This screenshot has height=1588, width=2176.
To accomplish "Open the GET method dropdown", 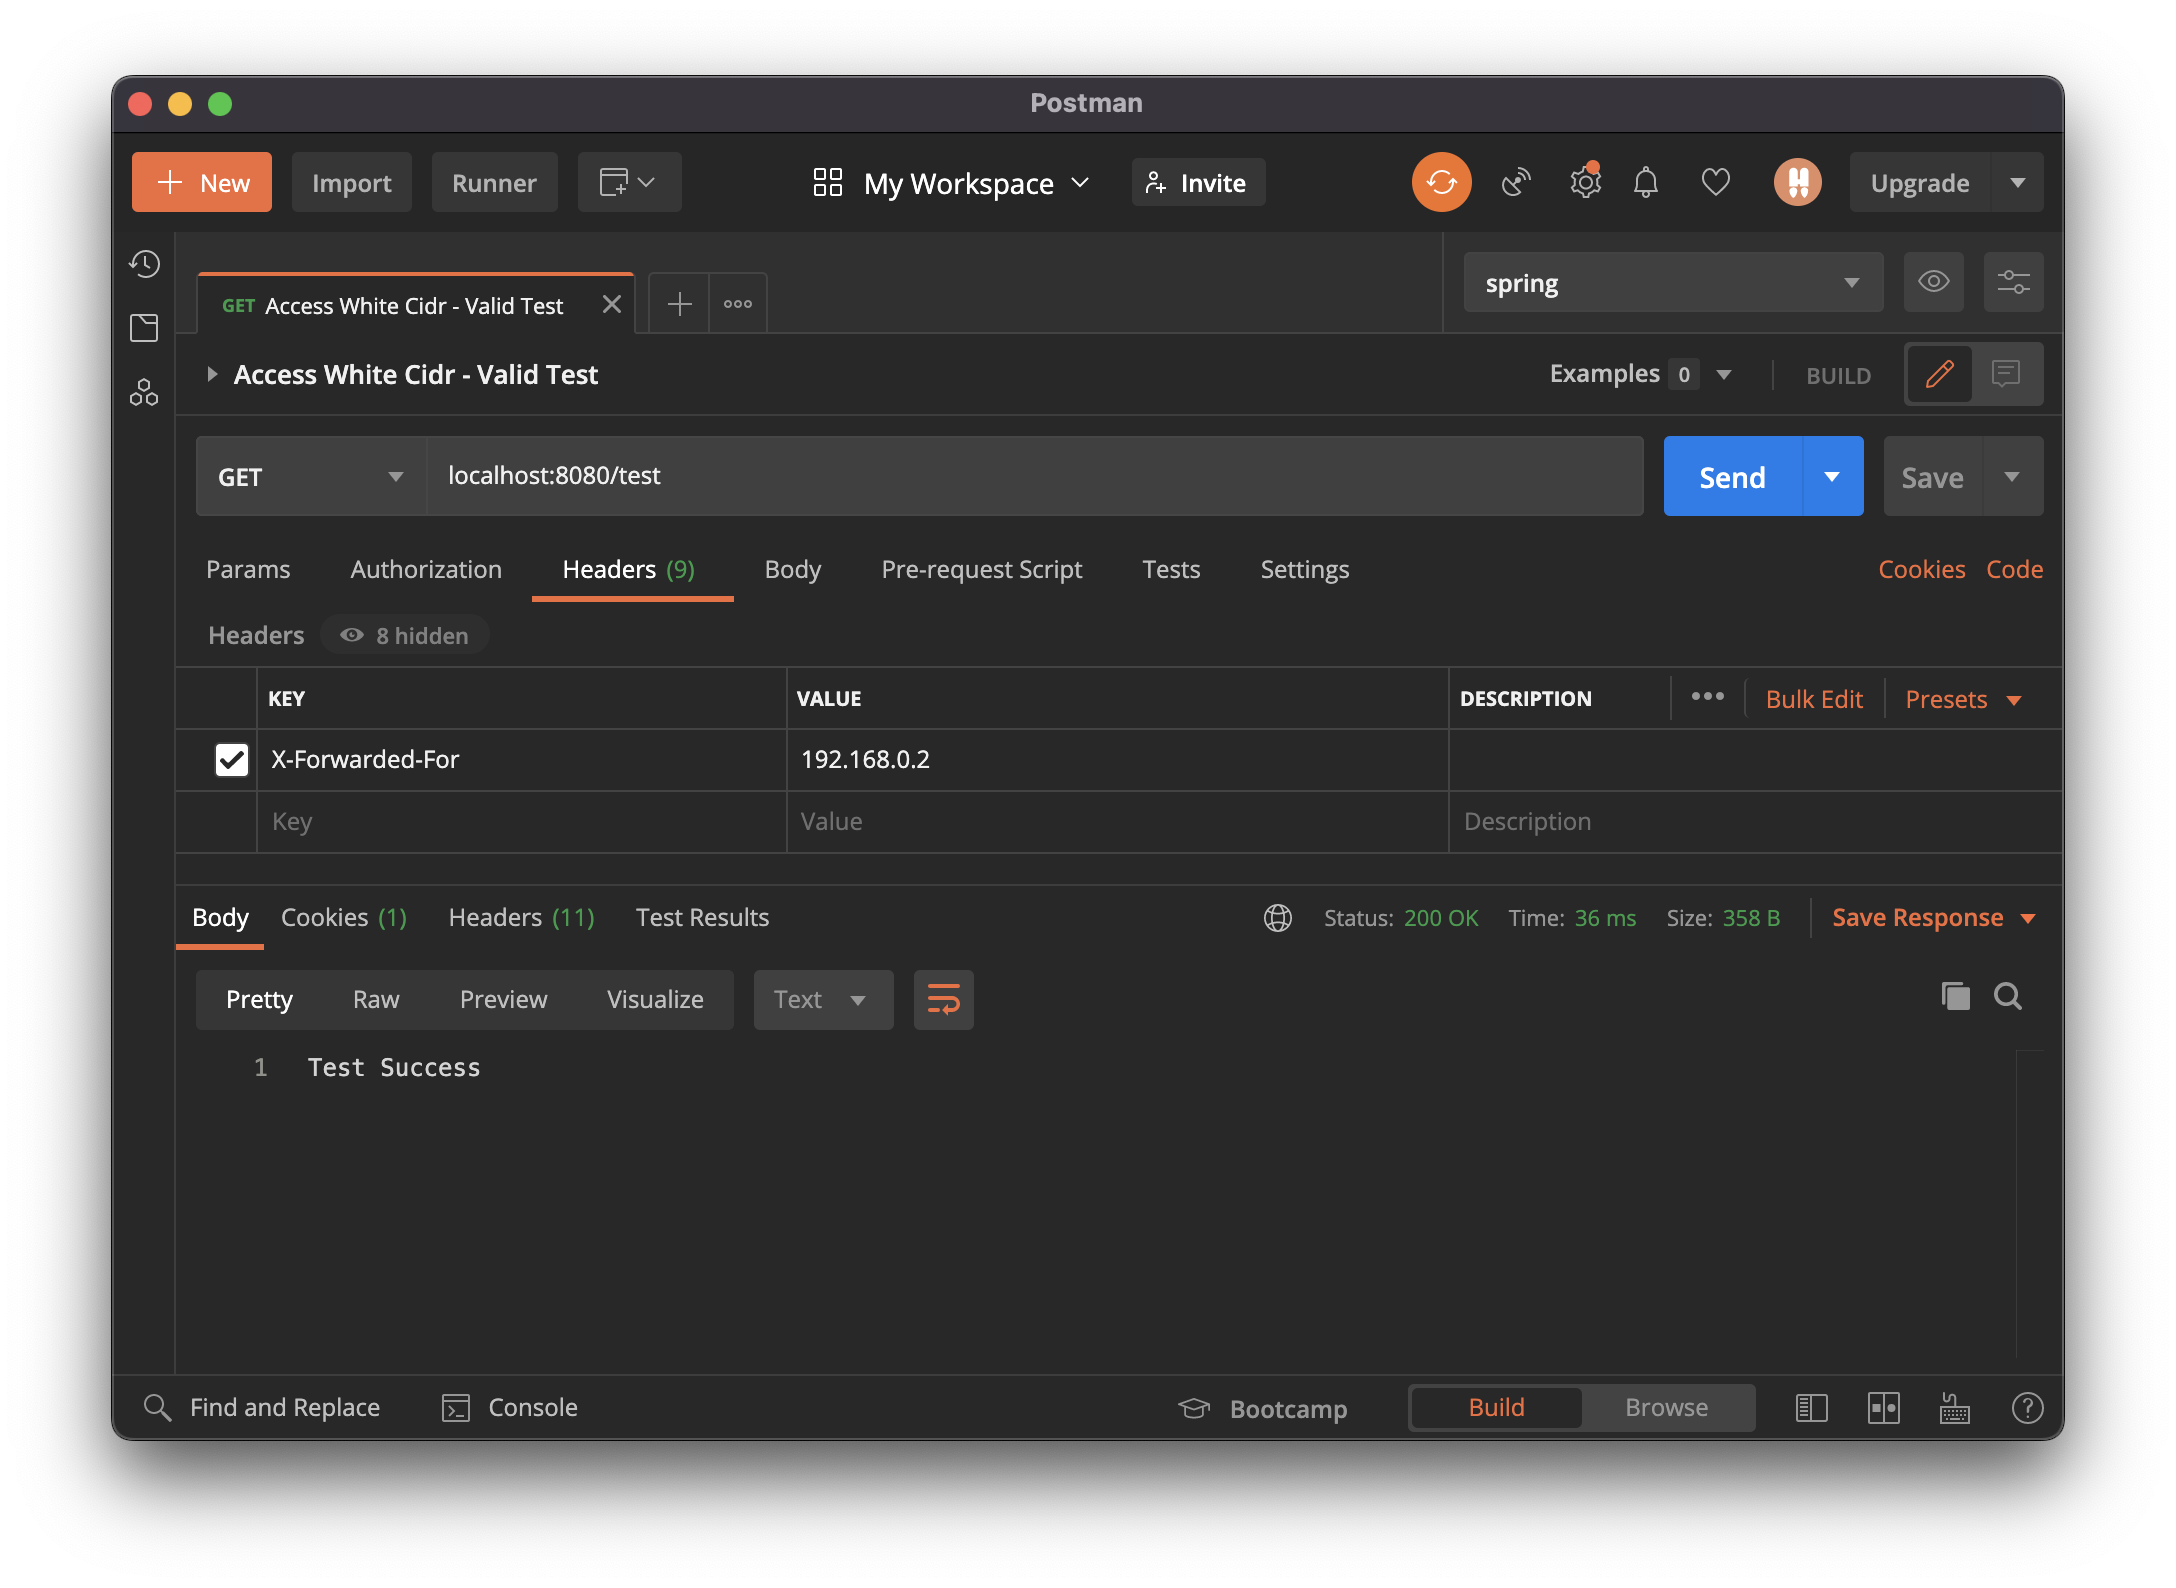I will click(310, 477).
